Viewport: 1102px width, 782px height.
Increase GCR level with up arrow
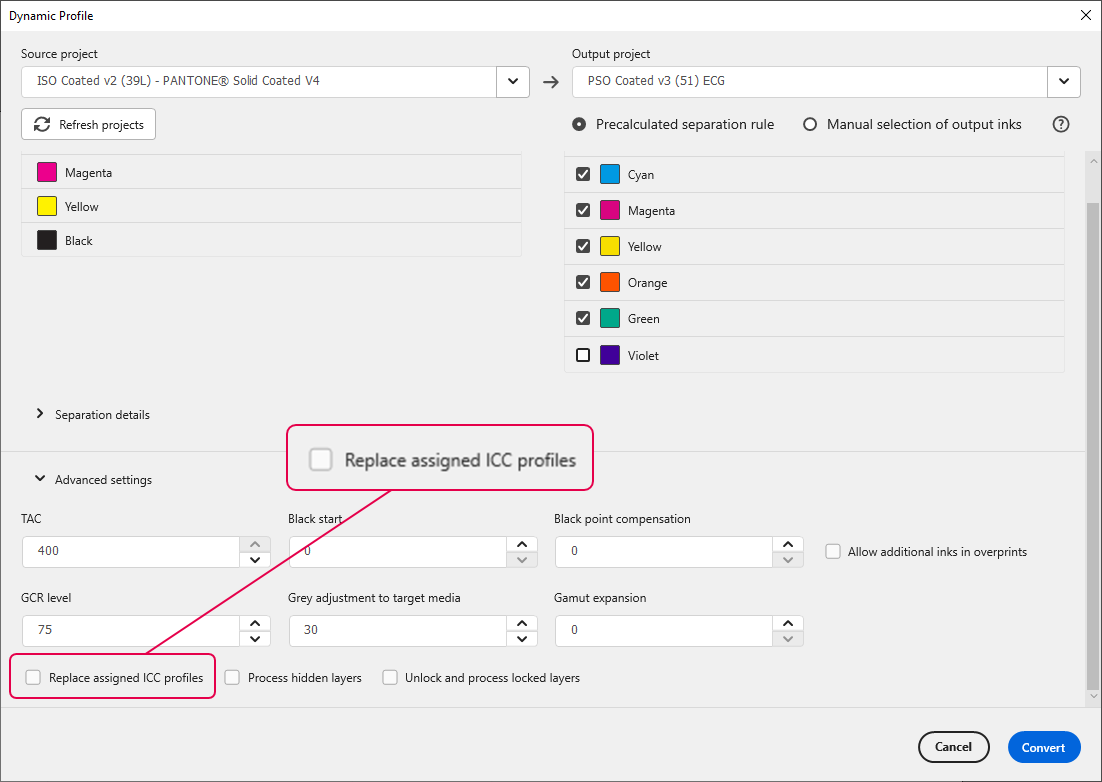click(255, 623)
